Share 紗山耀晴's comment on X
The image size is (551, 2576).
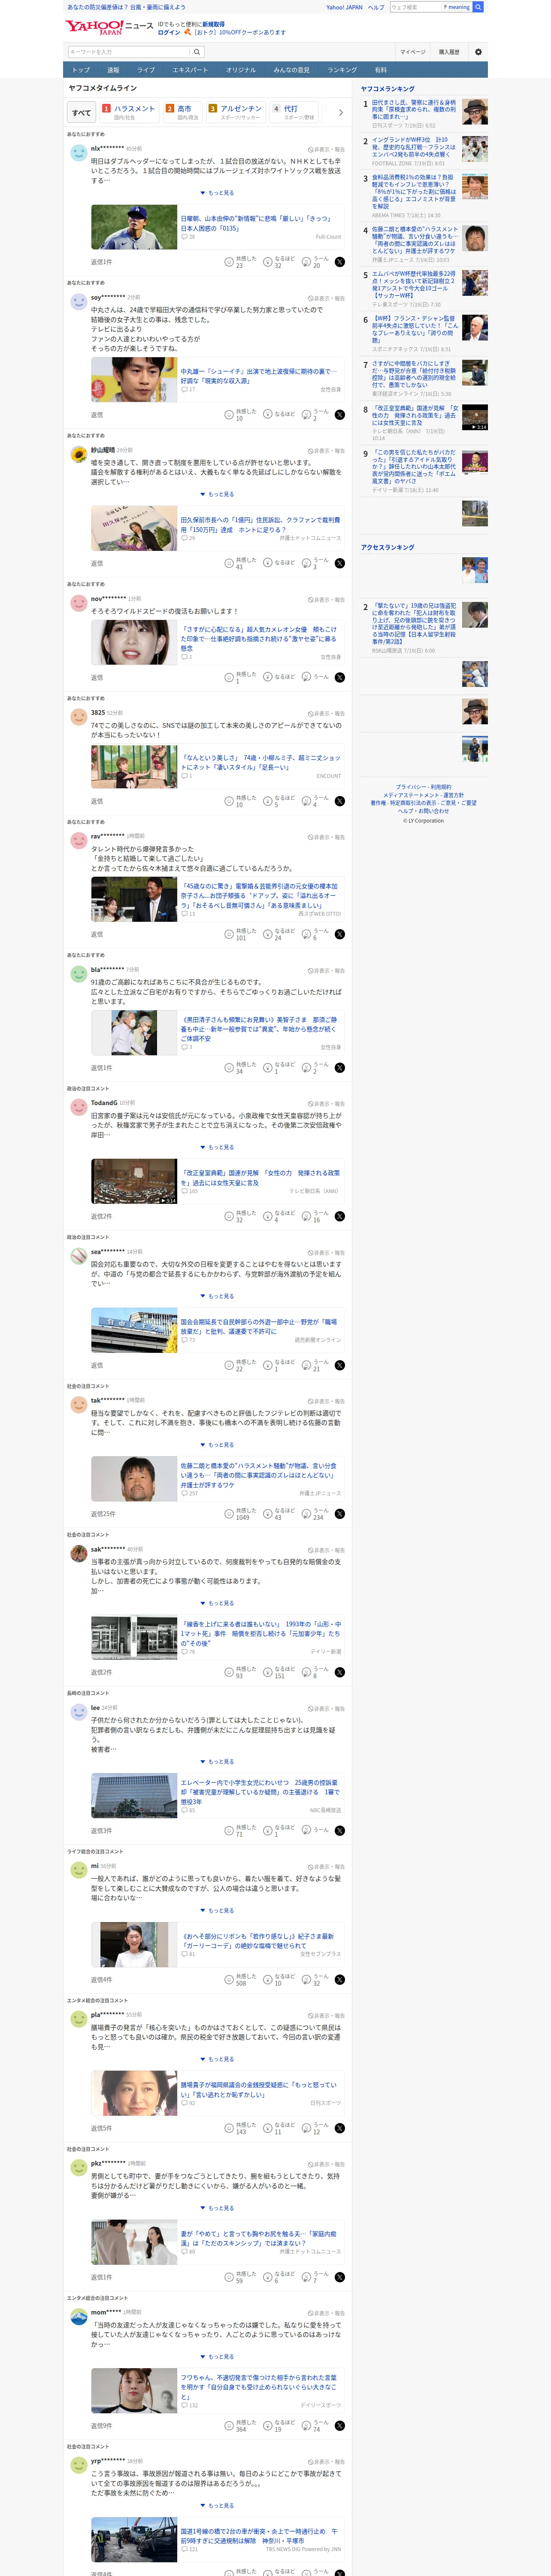(340, 563)
